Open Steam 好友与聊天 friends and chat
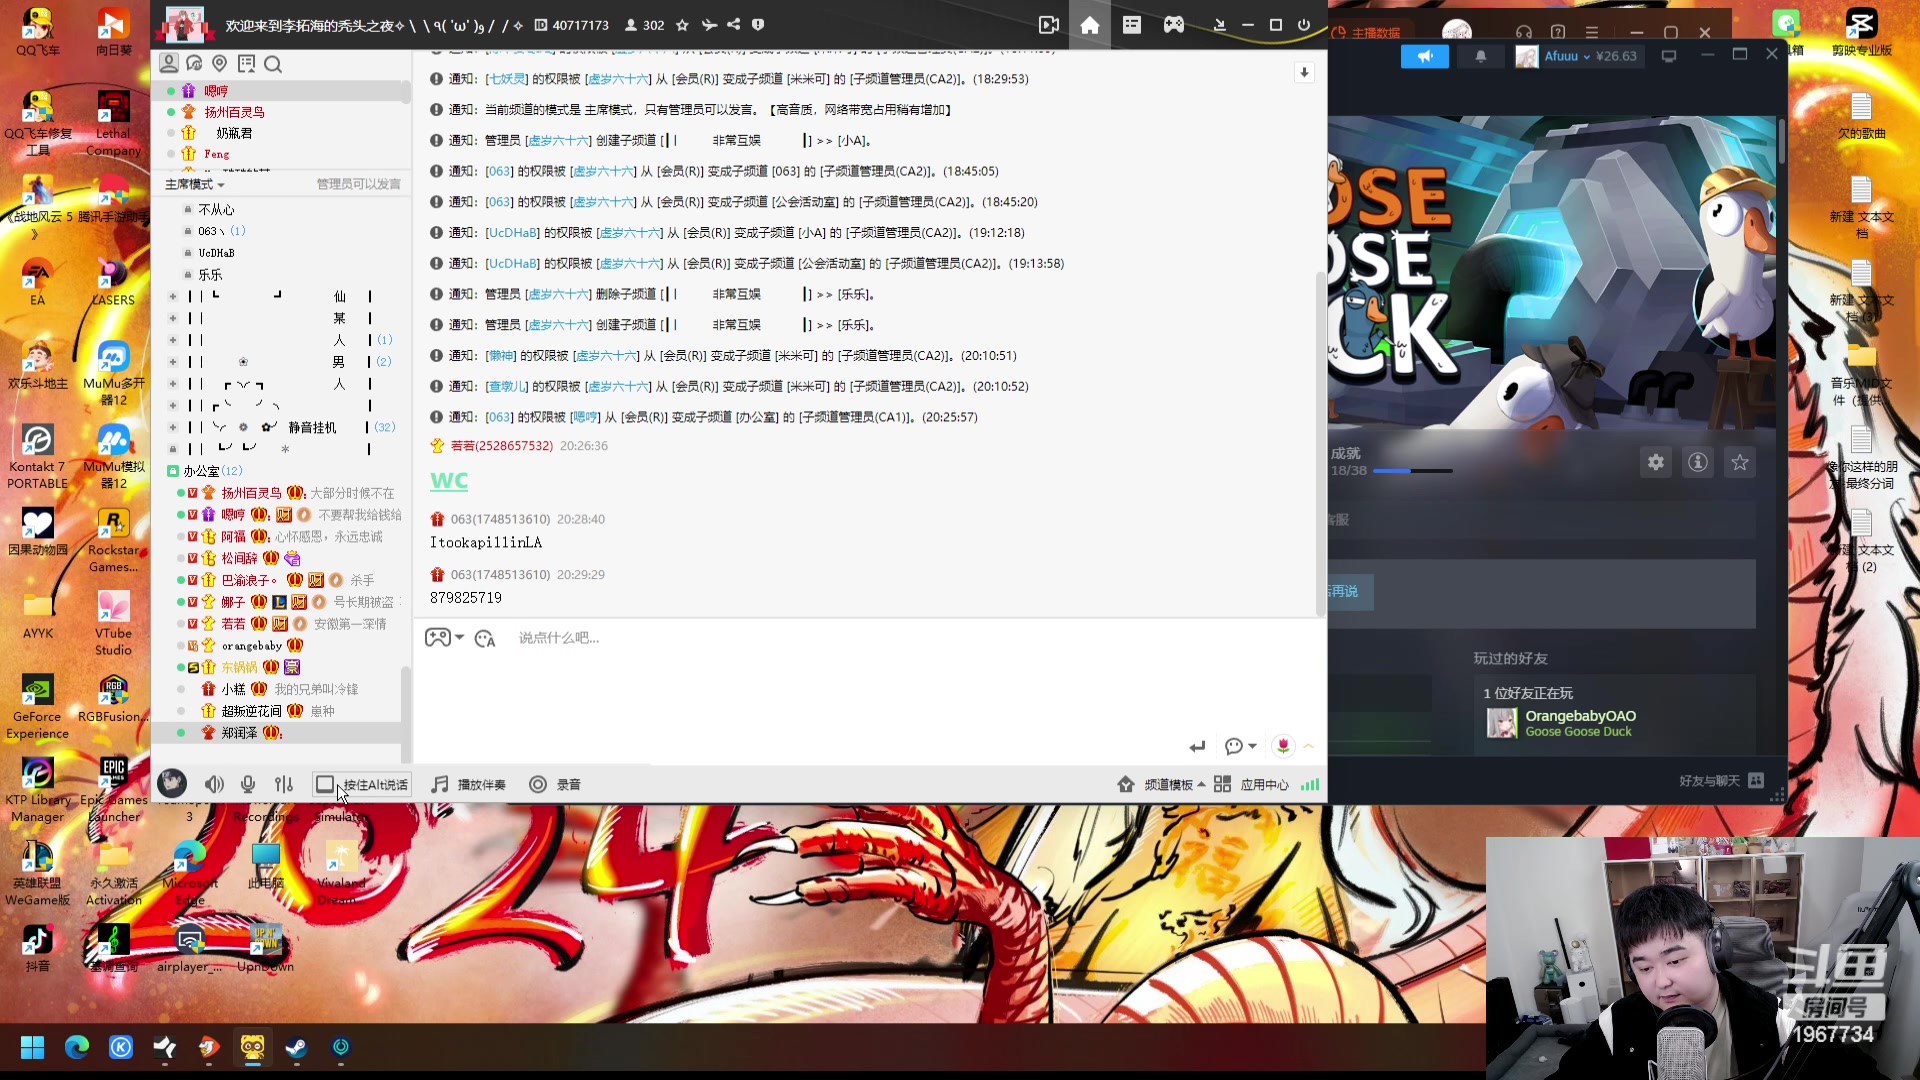Viewport: 1920px width, 1080px height. (x=1721, y=781)
